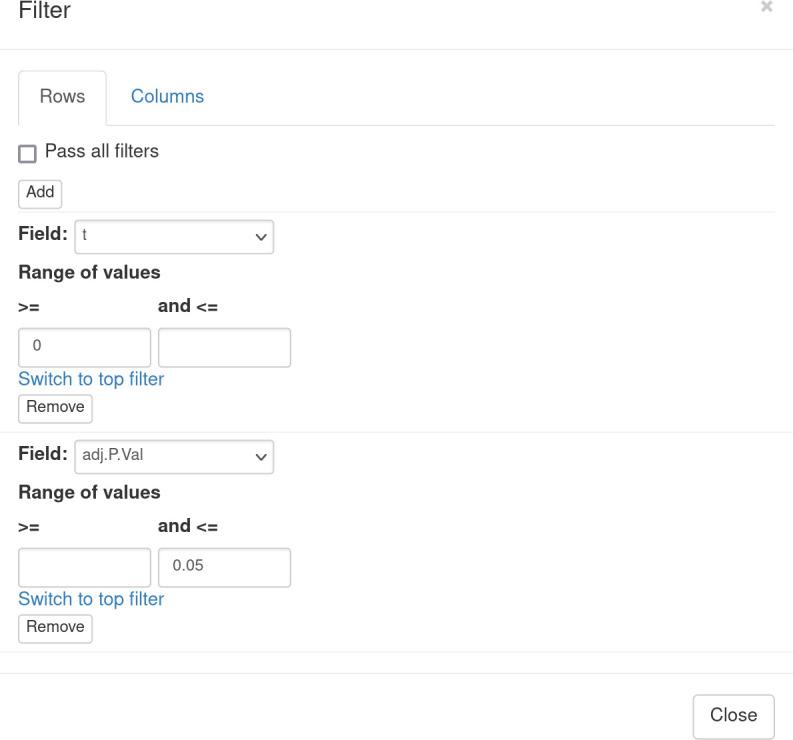793x740 pixels.
Task: Click the empty <= box of the t filter
Action: [x=224, y=347]
